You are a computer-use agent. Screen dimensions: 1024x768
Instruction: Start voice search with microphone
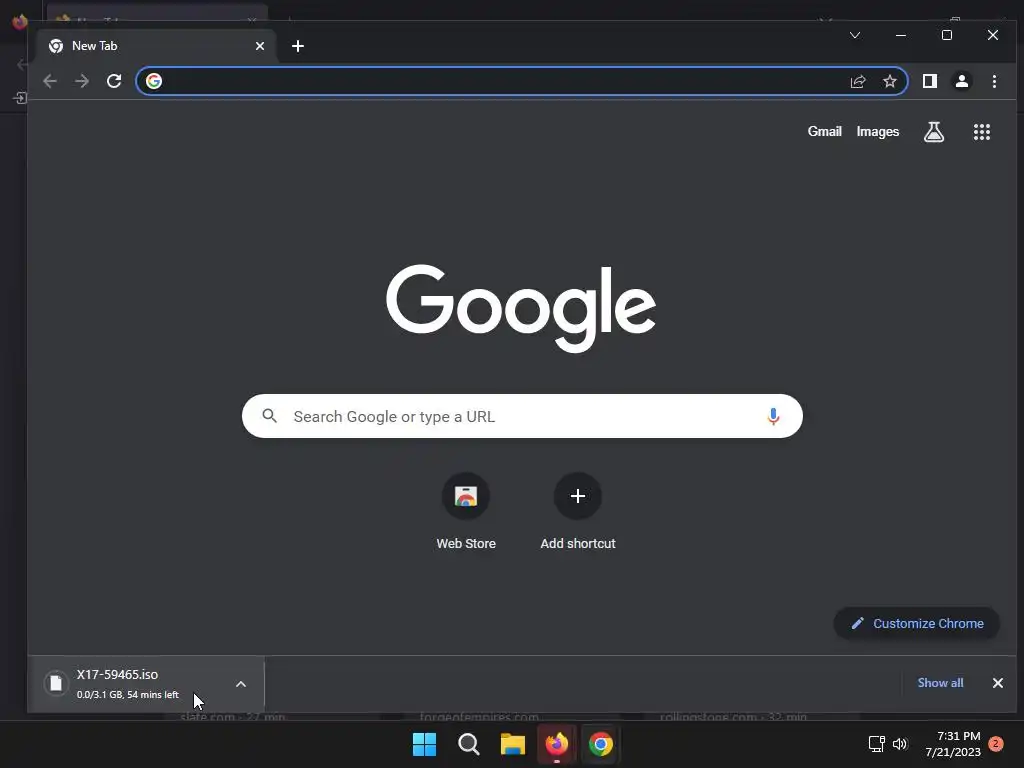tap(773, 416)
